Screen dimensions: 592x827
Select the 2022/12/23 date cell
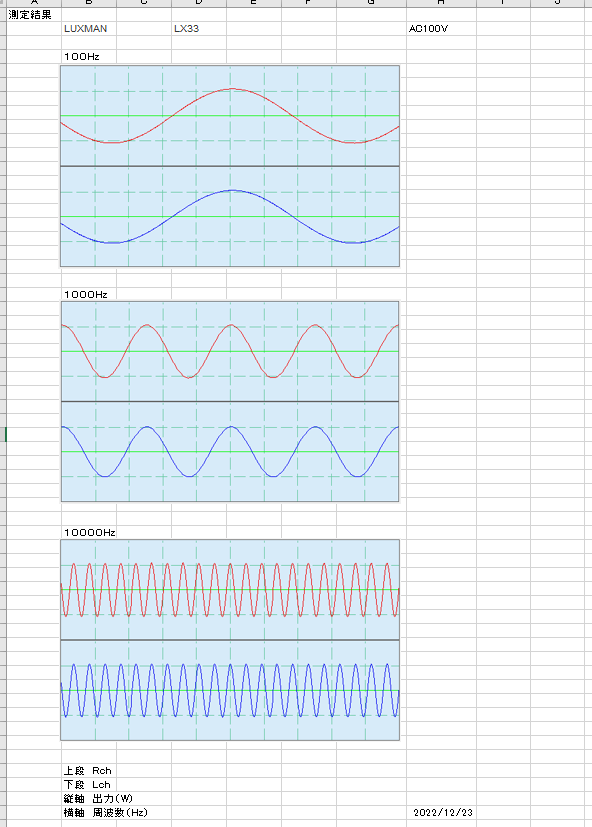pyautogui.click(x=441, y=813)
